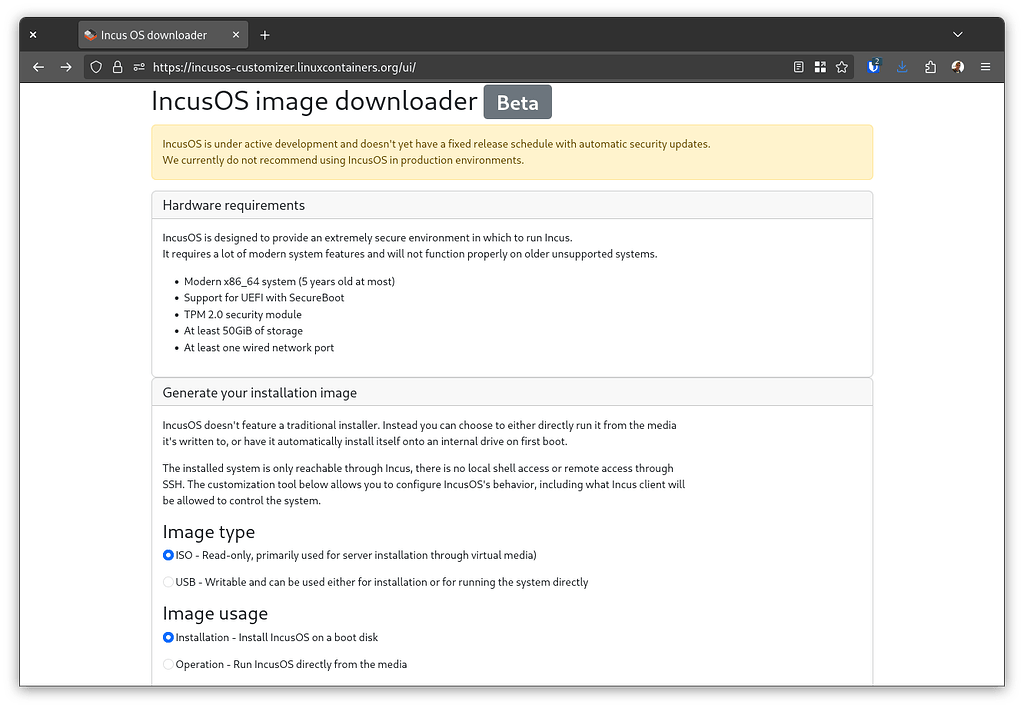Click the tracking protection shield icon

coord(95,67)
